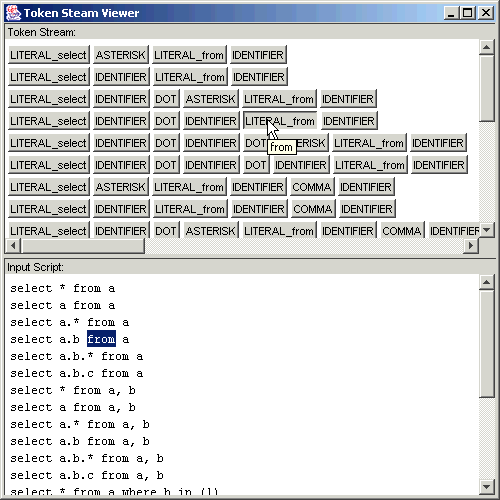Click the token stream vertical scrollbar thumb
This screenshot has width=500, height=500.
click(x=486, y=88)
